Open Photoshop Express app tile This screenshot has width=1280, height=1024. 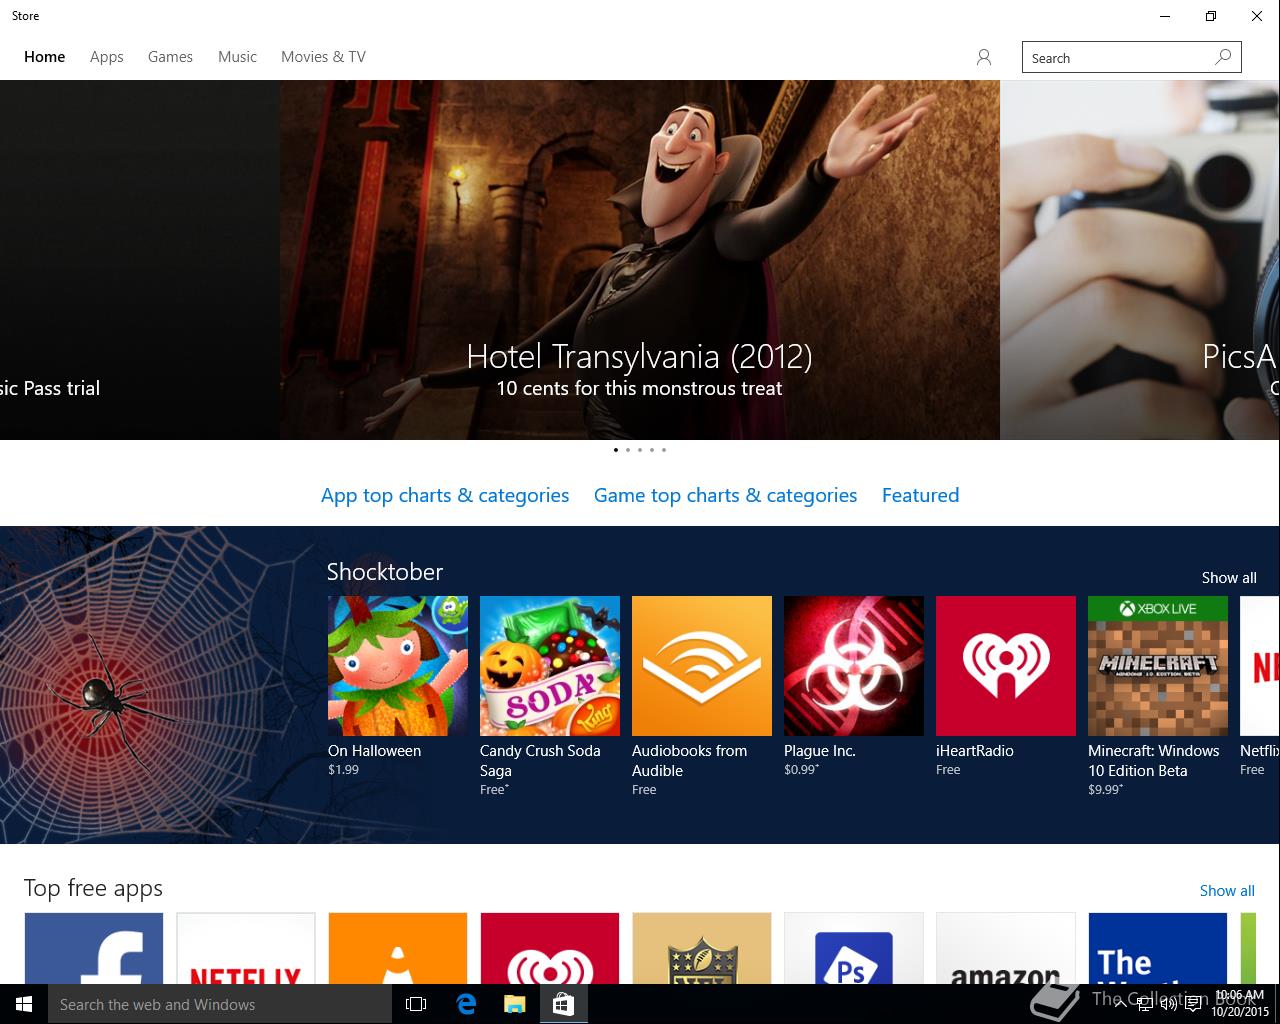tap(854, 948)
